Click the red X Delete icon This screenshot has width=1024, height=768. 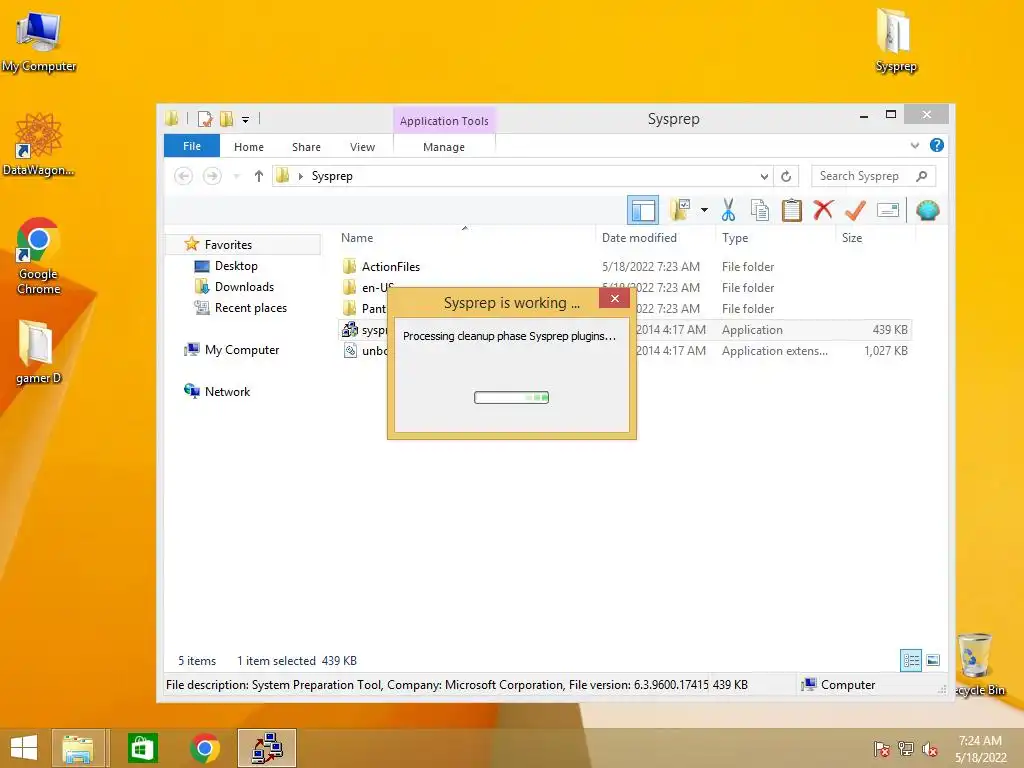(x=823, y=210)
